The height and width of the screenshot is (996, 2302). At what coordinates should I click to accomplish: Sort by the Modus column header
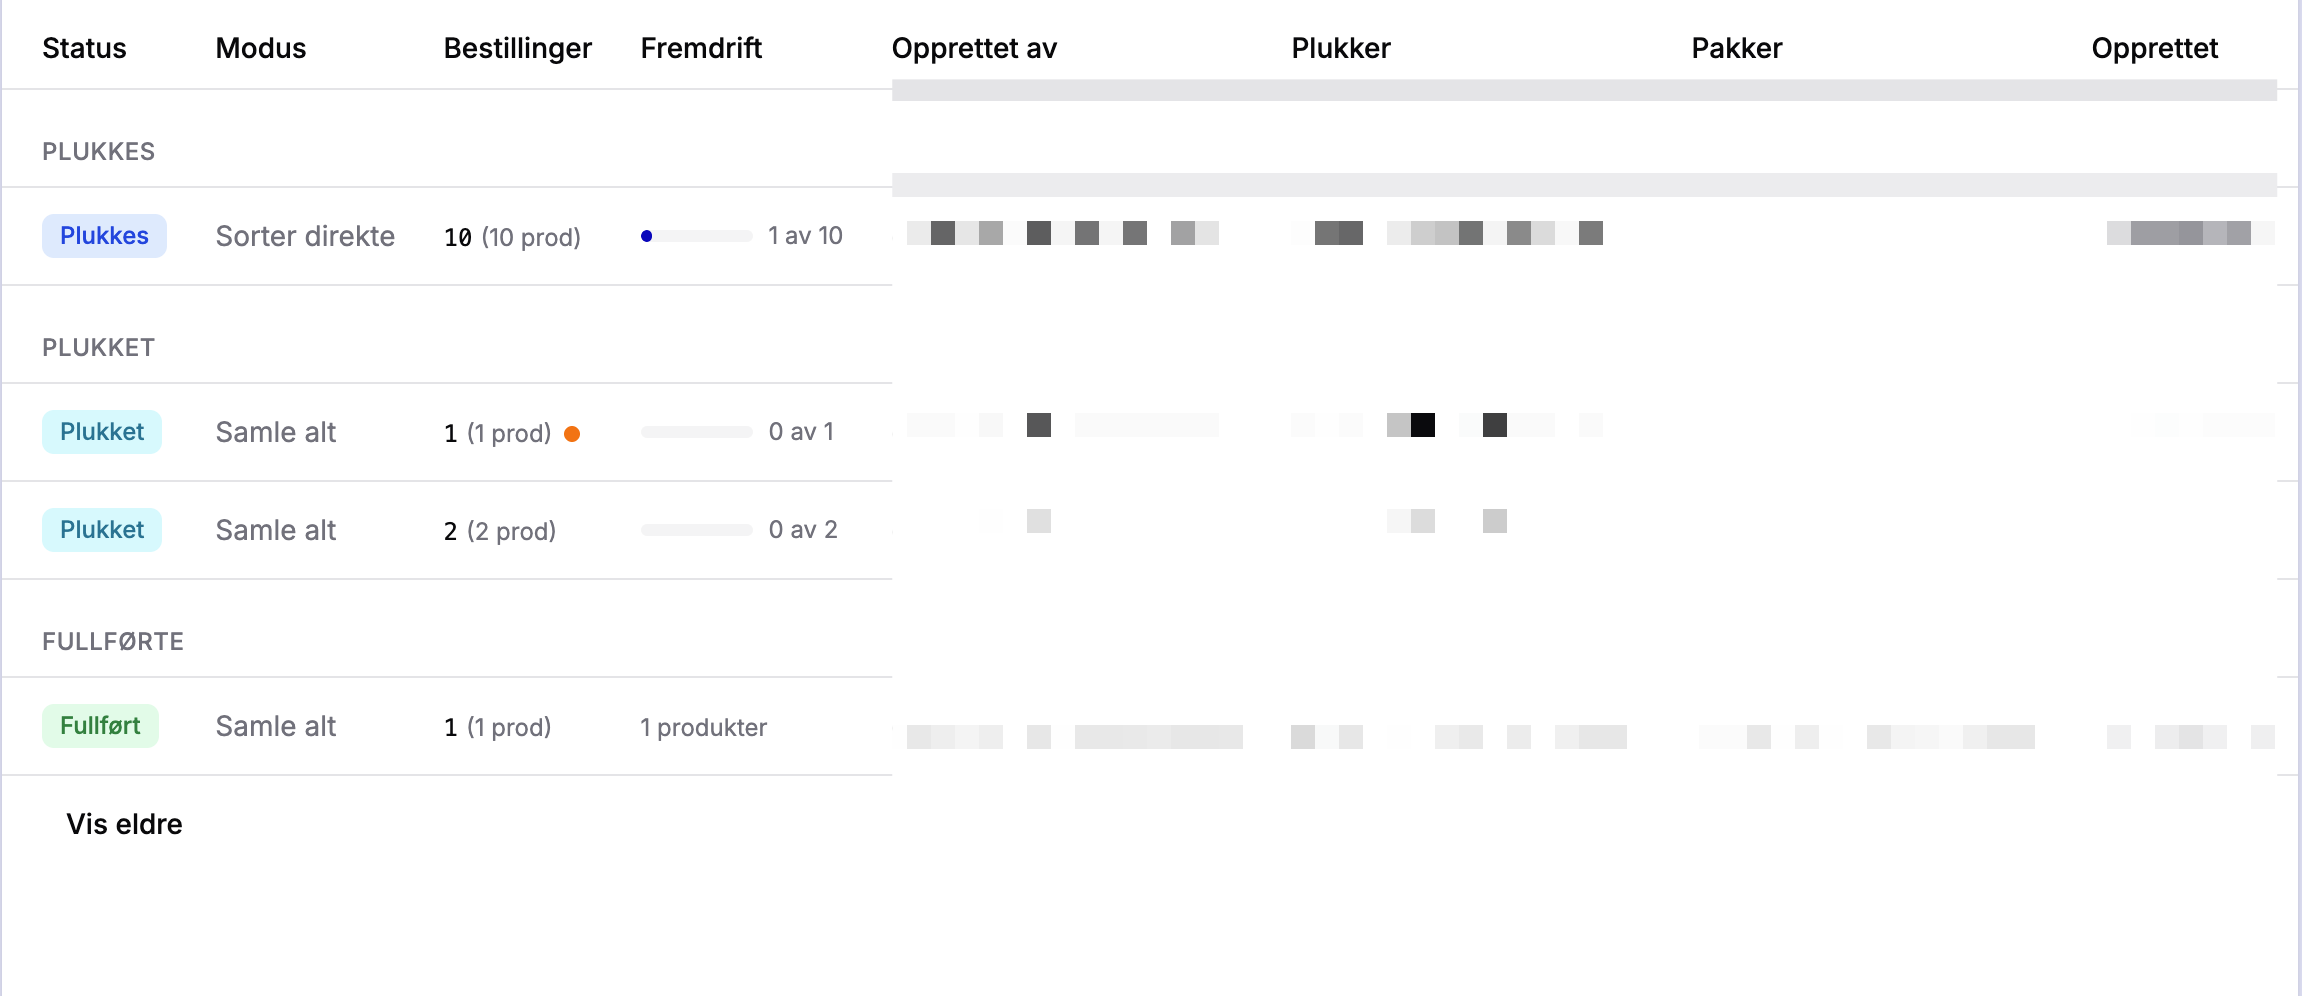click(261, 48)
